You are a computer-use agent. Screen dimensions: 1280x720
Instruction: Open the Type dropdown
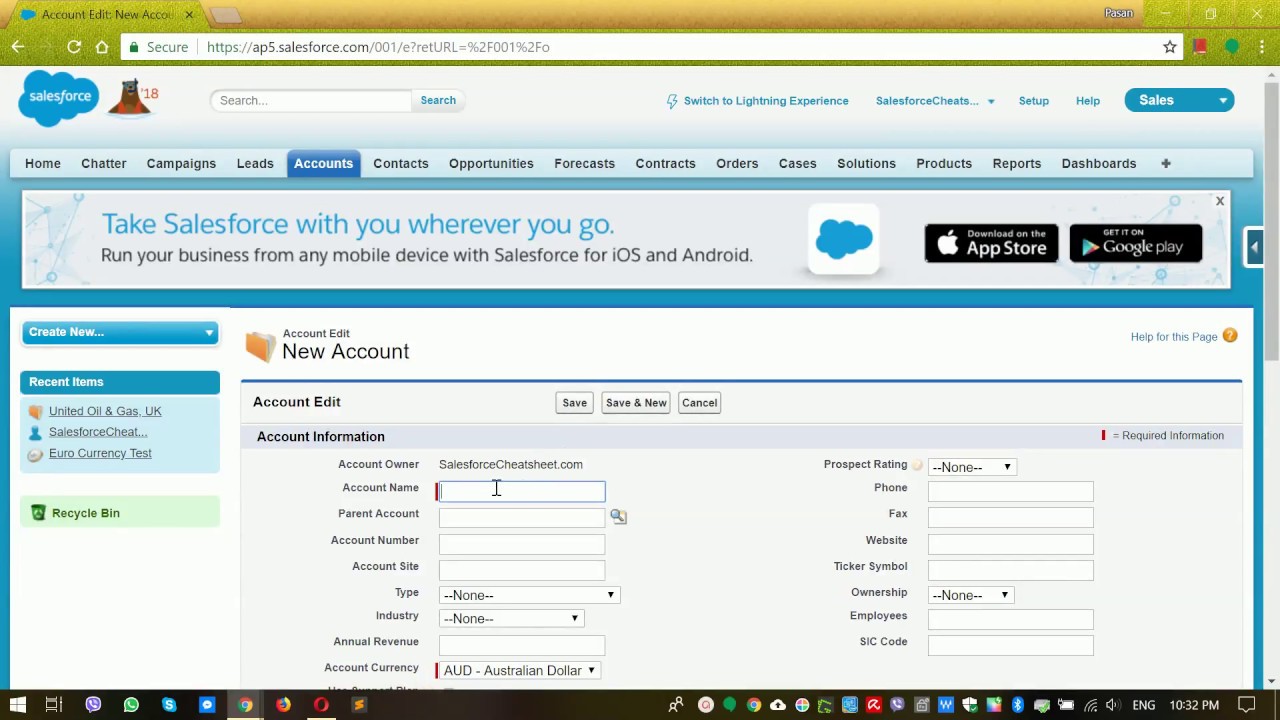[x=529, y=595]
